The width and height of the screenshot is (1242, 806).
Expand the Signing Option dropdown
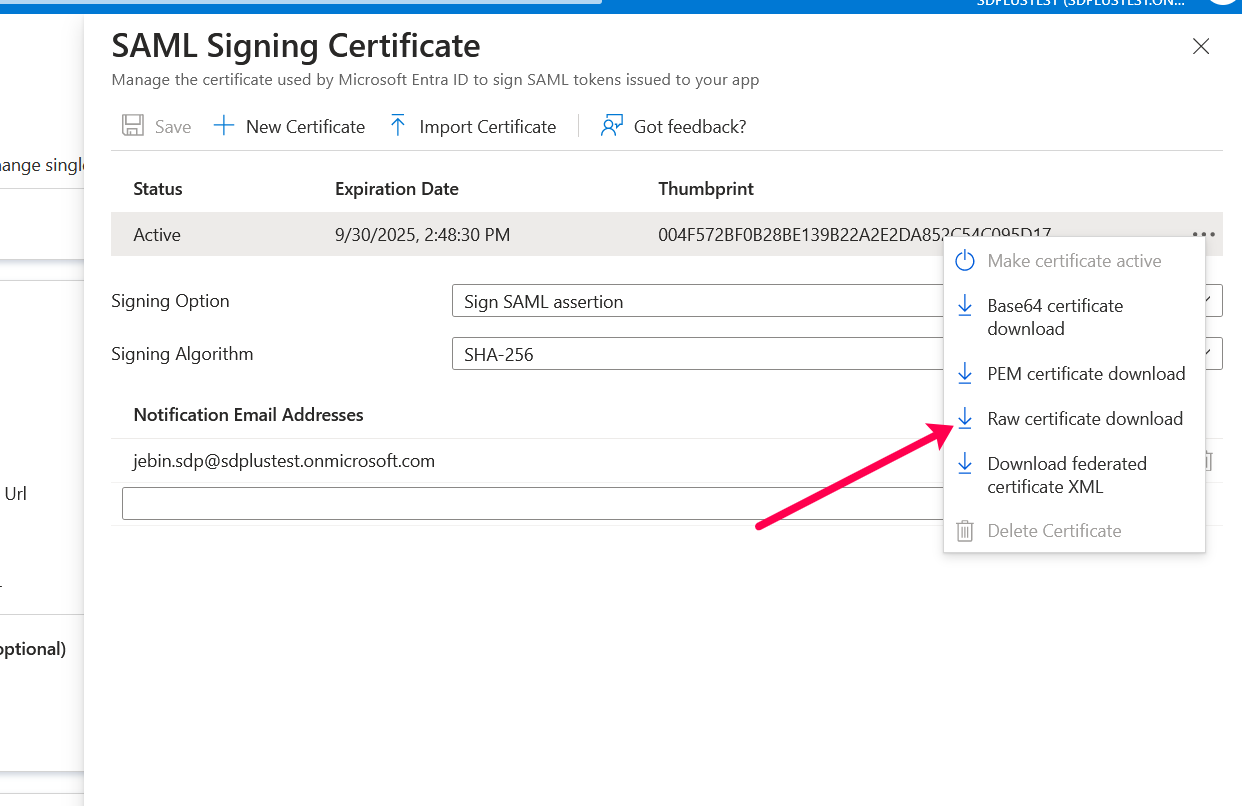pos(700,301)
